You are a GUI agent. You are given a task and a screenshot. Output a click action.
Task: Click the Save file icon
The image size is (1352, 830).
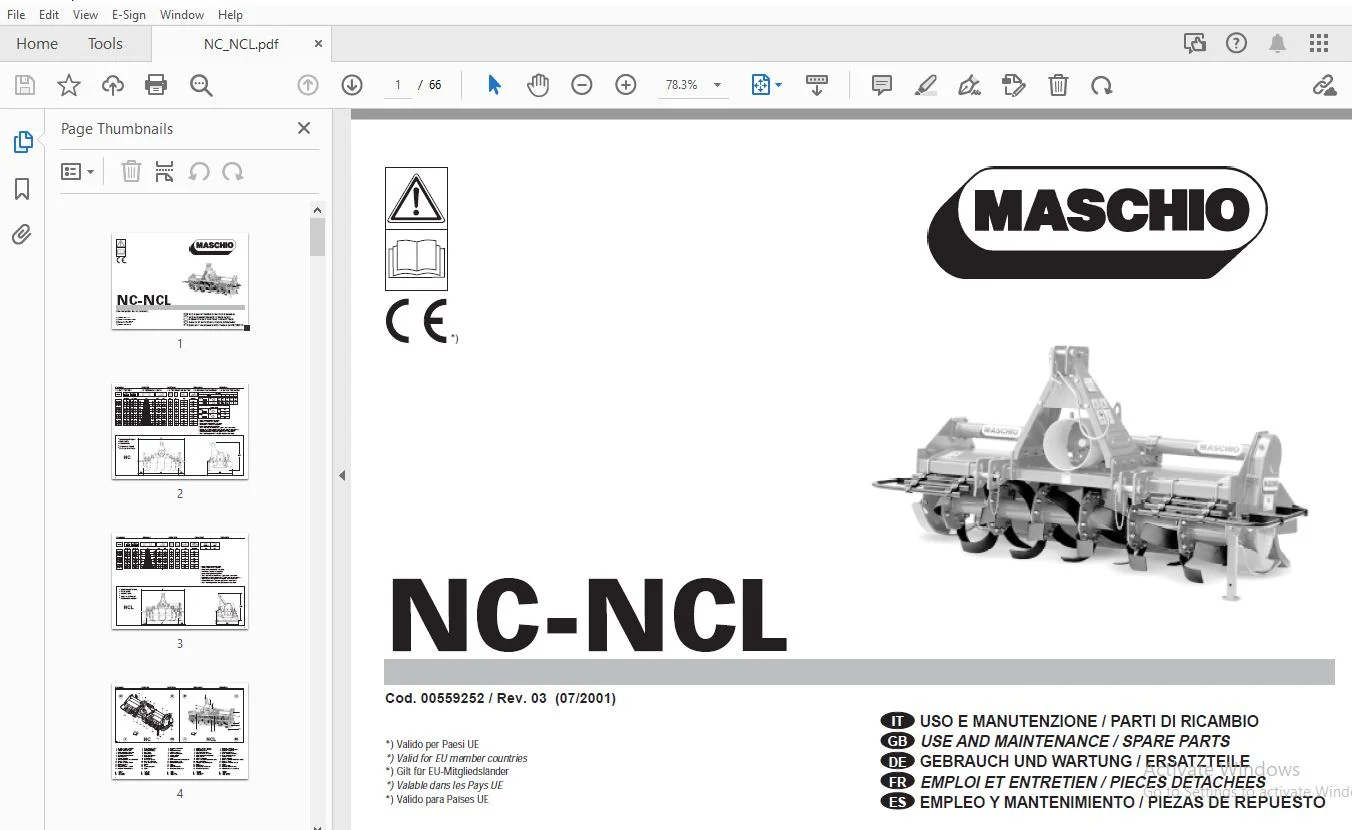tap(25, 86)
